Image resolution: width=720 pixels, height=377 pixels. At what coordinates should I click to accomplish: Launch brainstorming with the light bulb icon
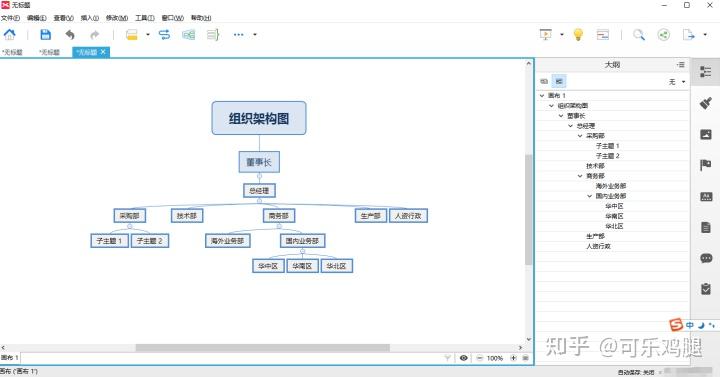pyautogui.click(x=578, y=34)
